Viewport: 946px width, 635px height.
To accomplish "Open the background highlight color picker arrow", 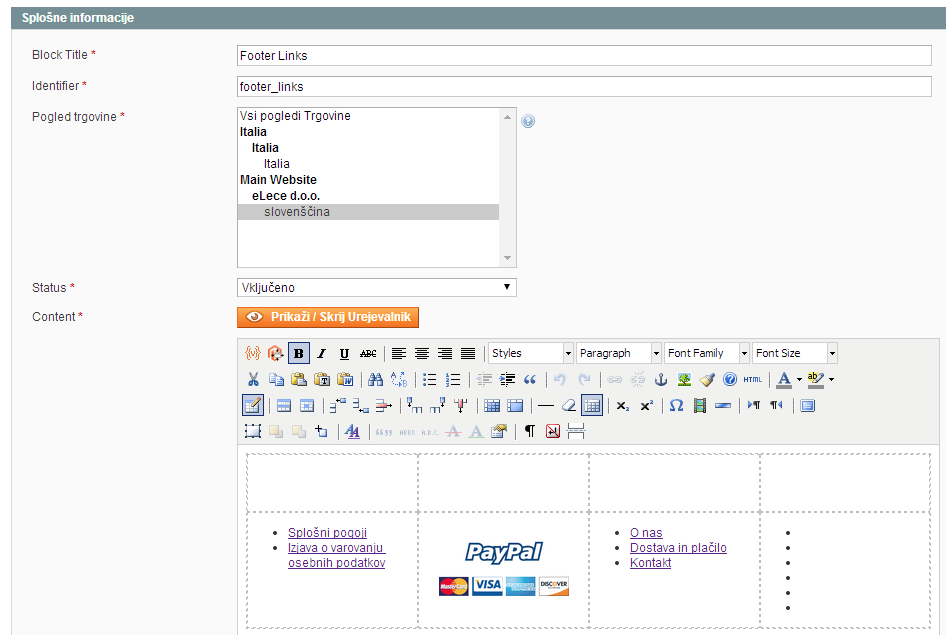I will pos(831,379).
